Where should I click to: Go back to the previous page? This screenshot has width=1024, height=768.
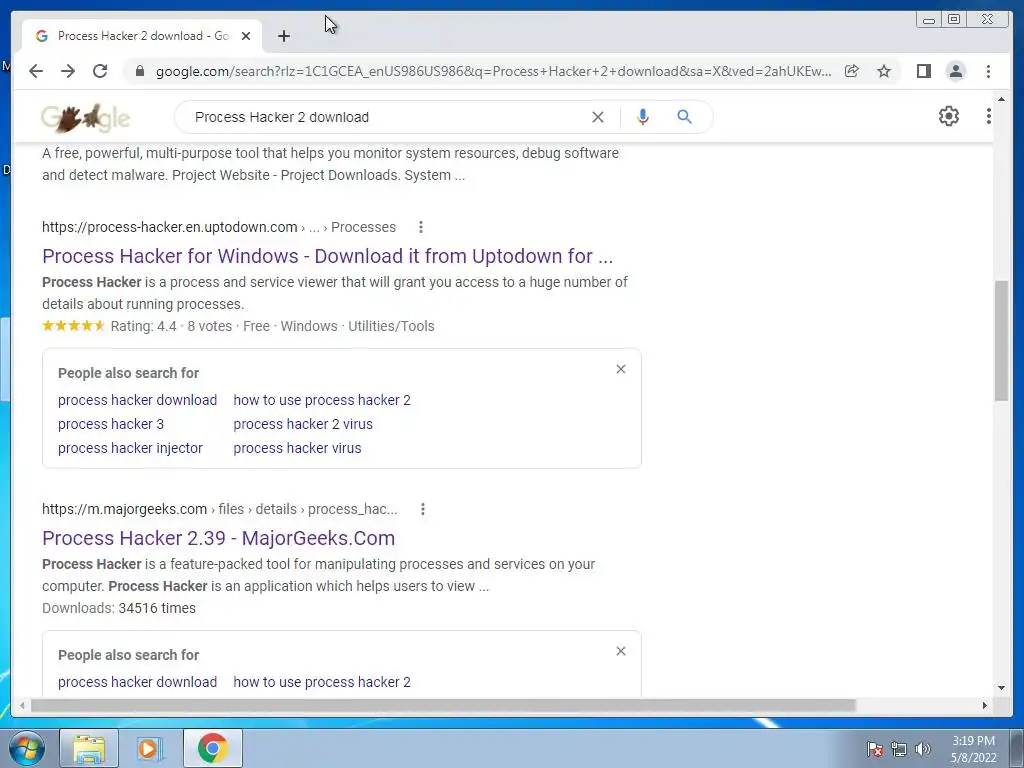(36, 71)
